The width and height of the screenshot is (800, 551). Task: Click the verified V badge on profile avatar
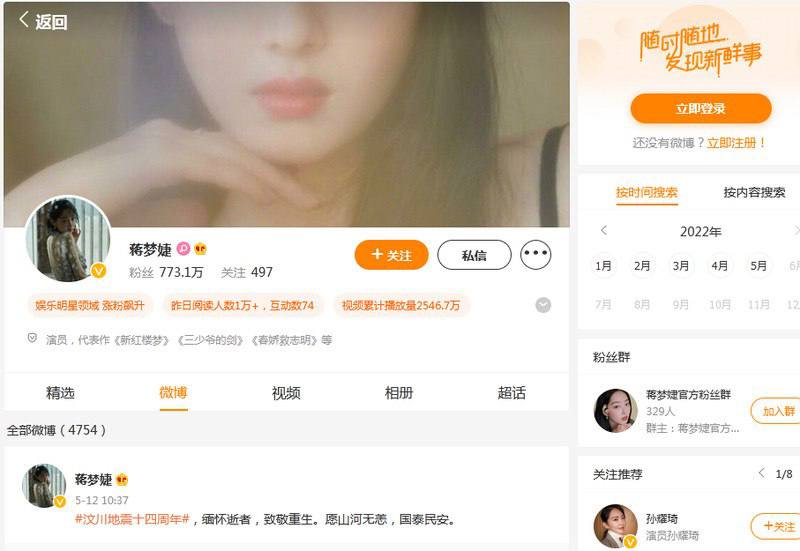tap(99, 270)
